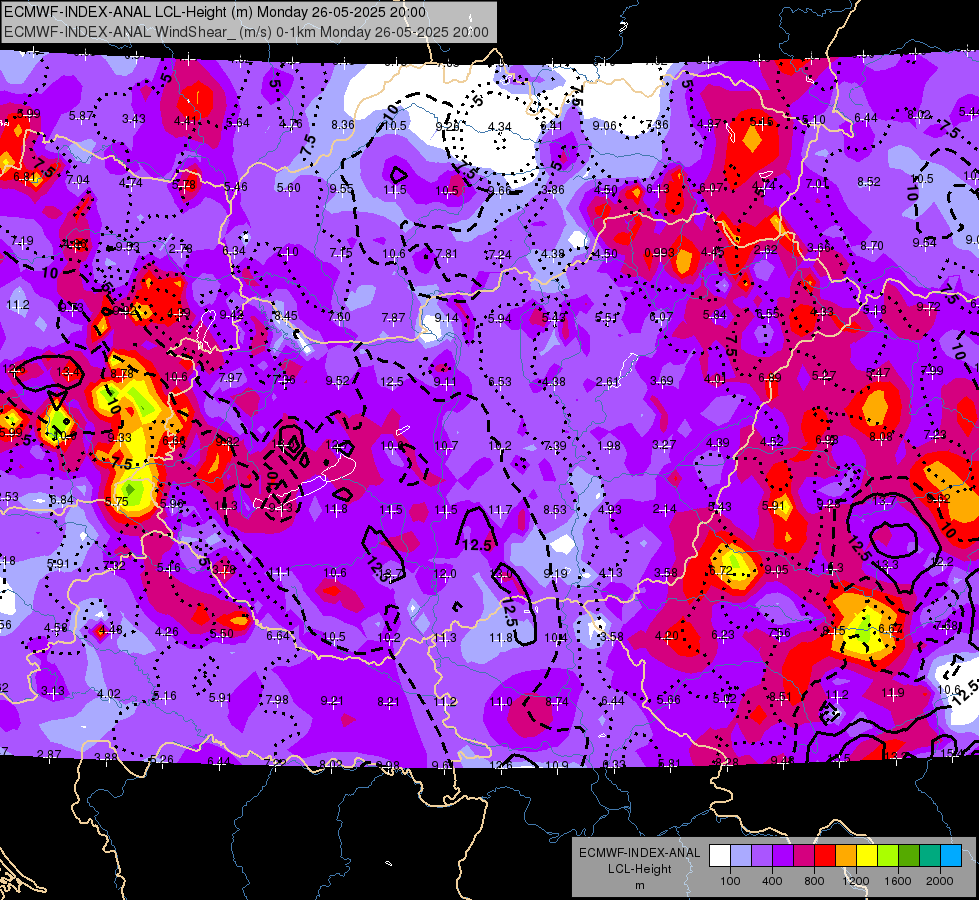Click the legend text ECMWF-INDEX-ANAL
979x900 pixels.
tap(639, 853)
